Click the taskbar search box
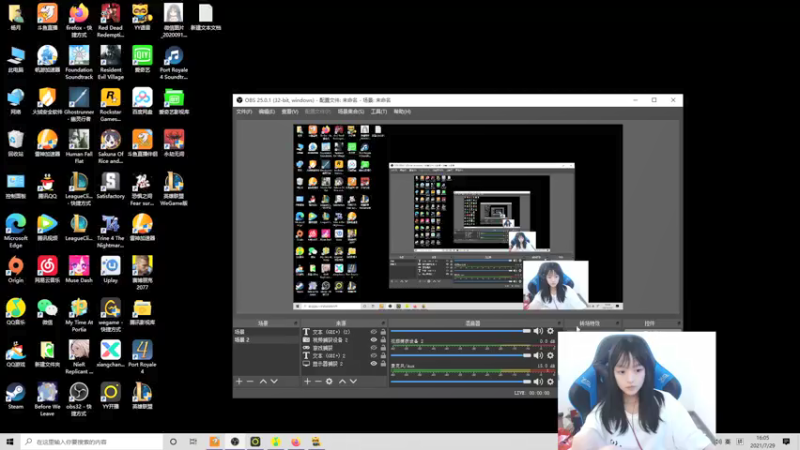The width and height of the screenshot is (800, 450). [x=92, y=441]
